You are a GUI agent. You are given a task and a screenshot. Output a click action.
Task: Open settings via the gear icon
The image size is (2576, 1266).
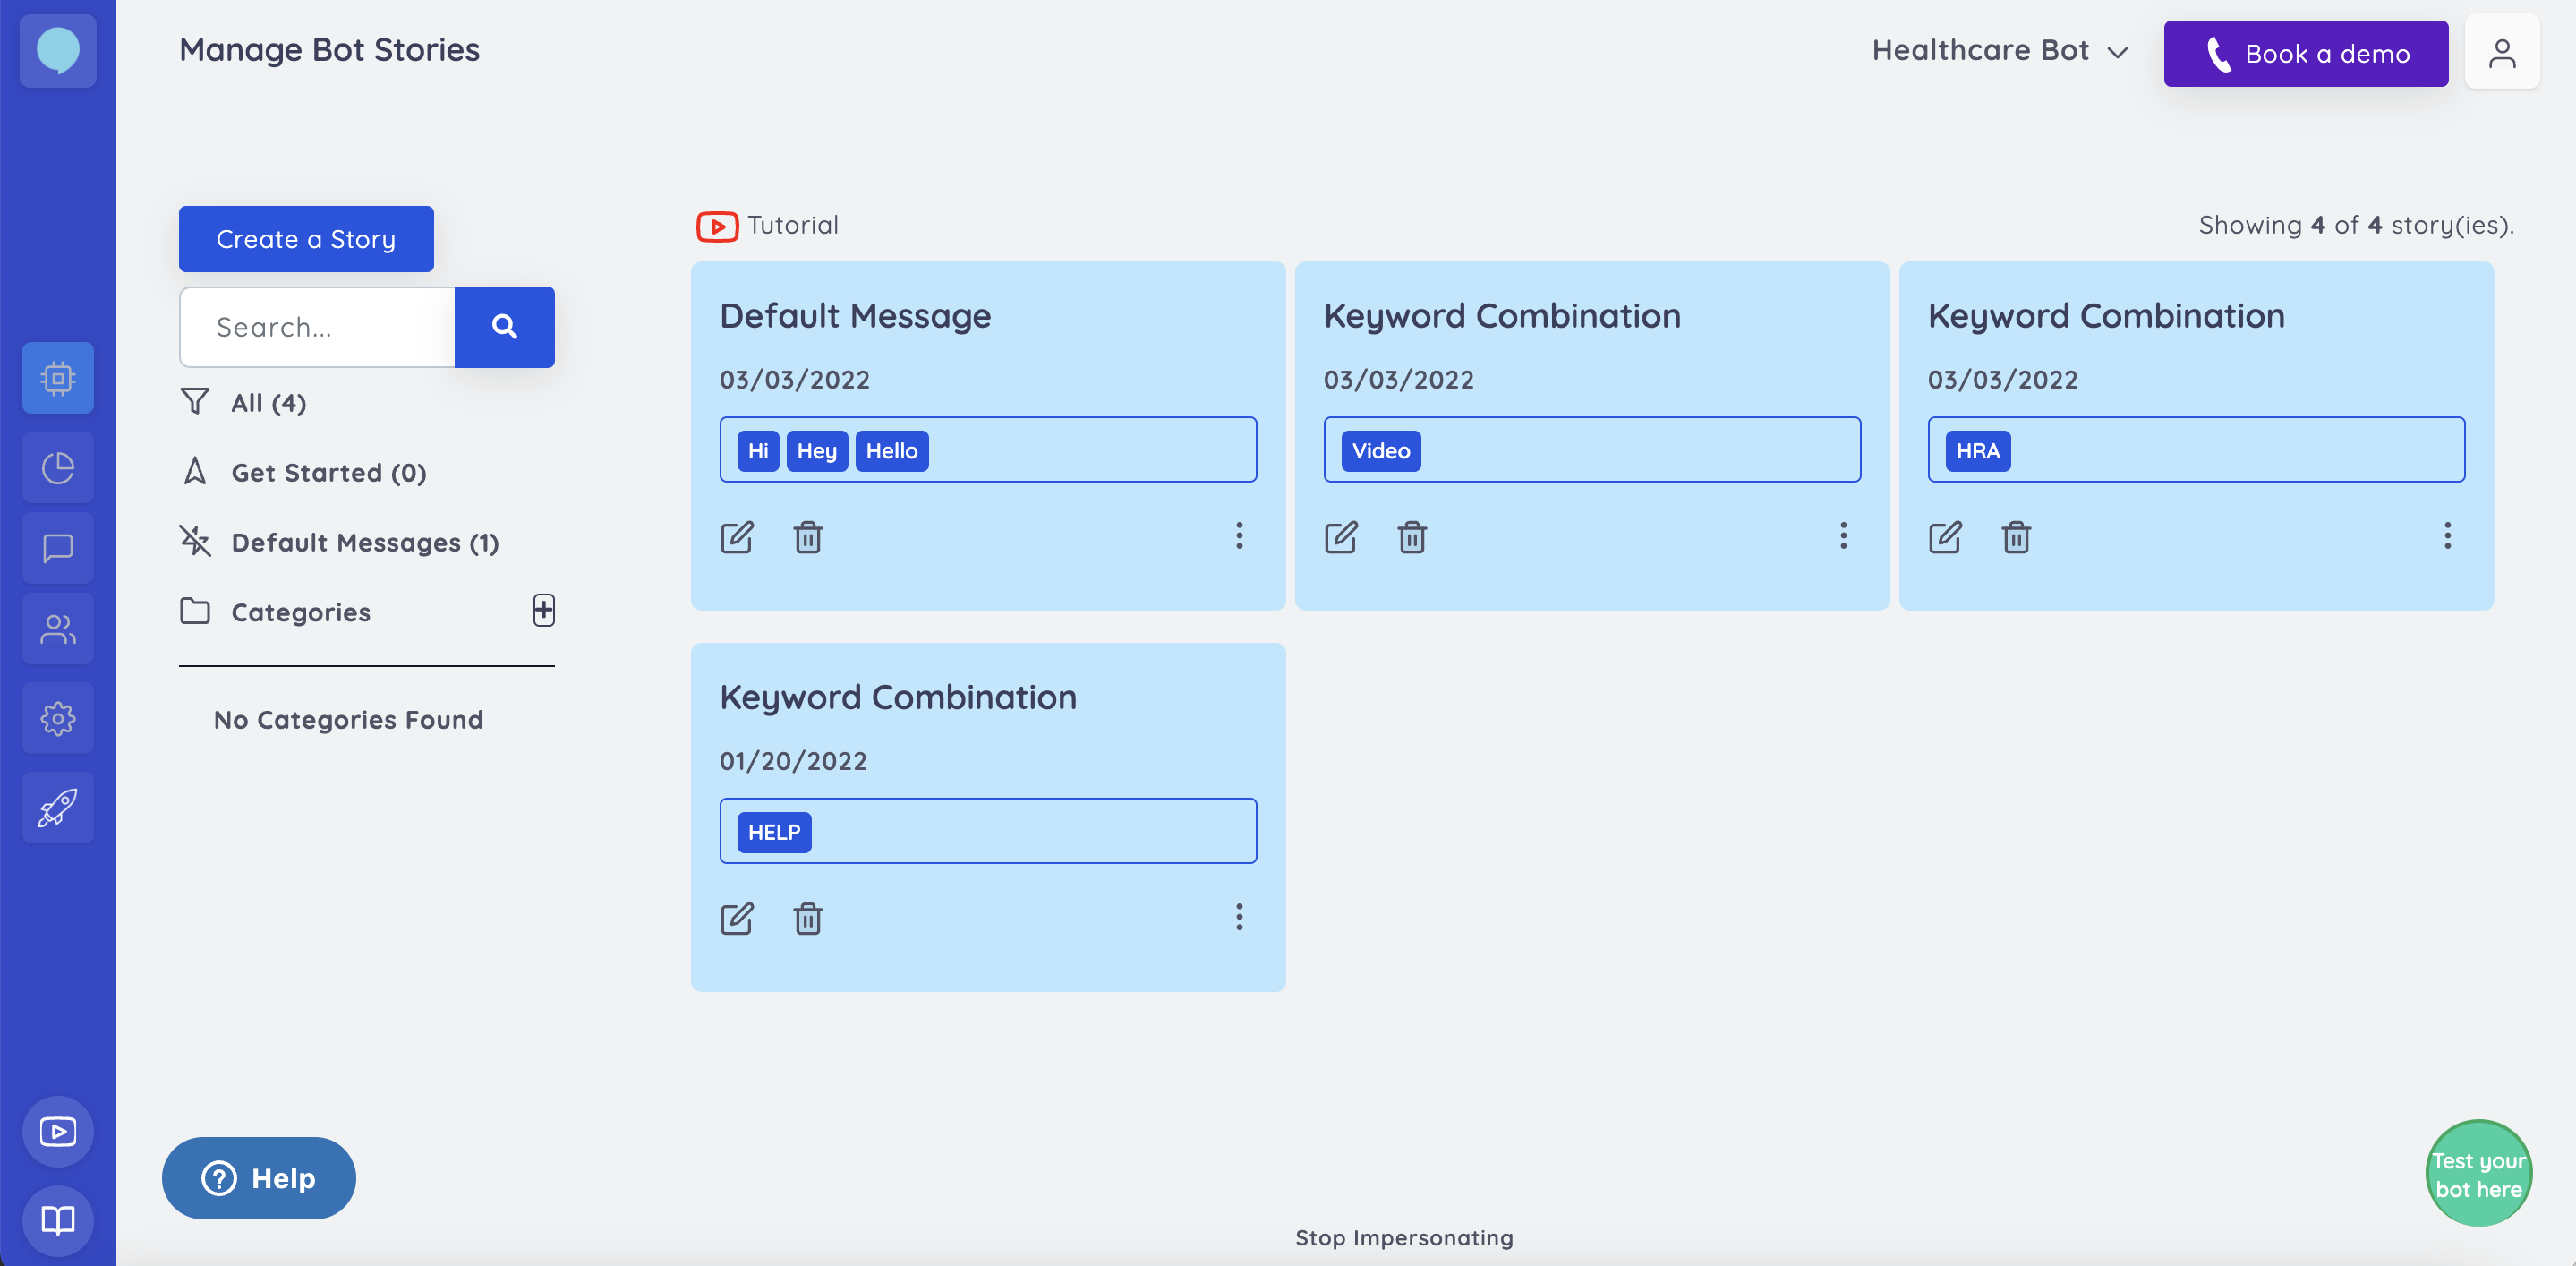[57, 717]
